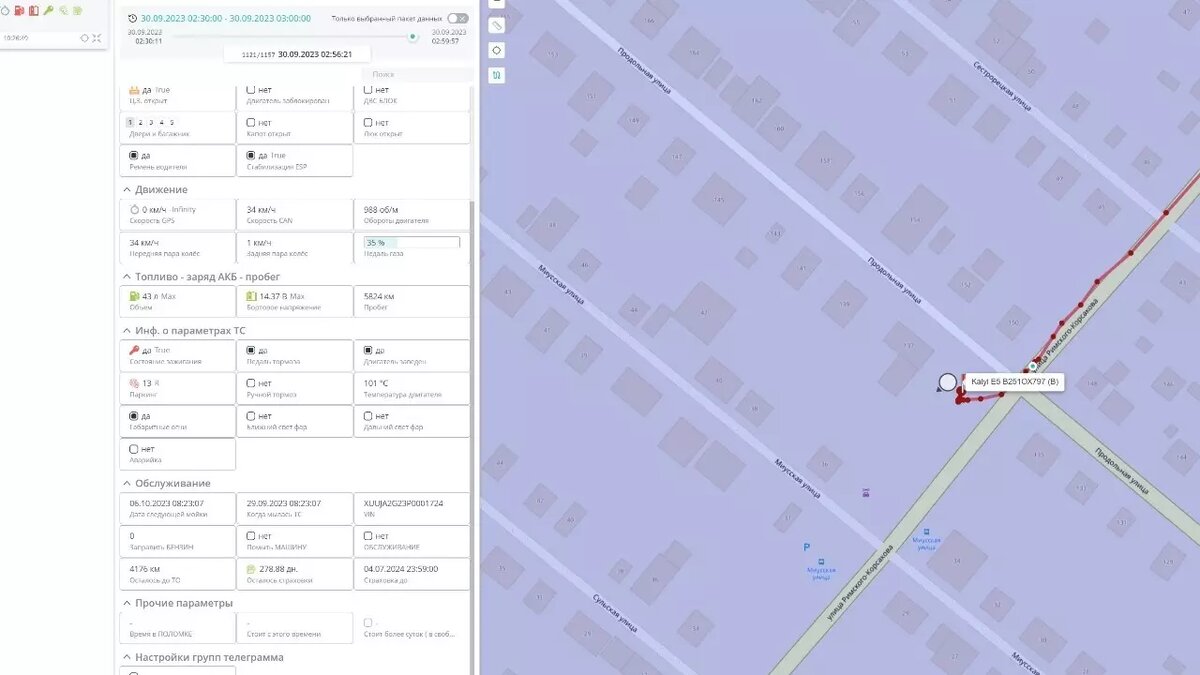
Task: Click the vehicle circle marker on the map
Action: coord(948,382)
